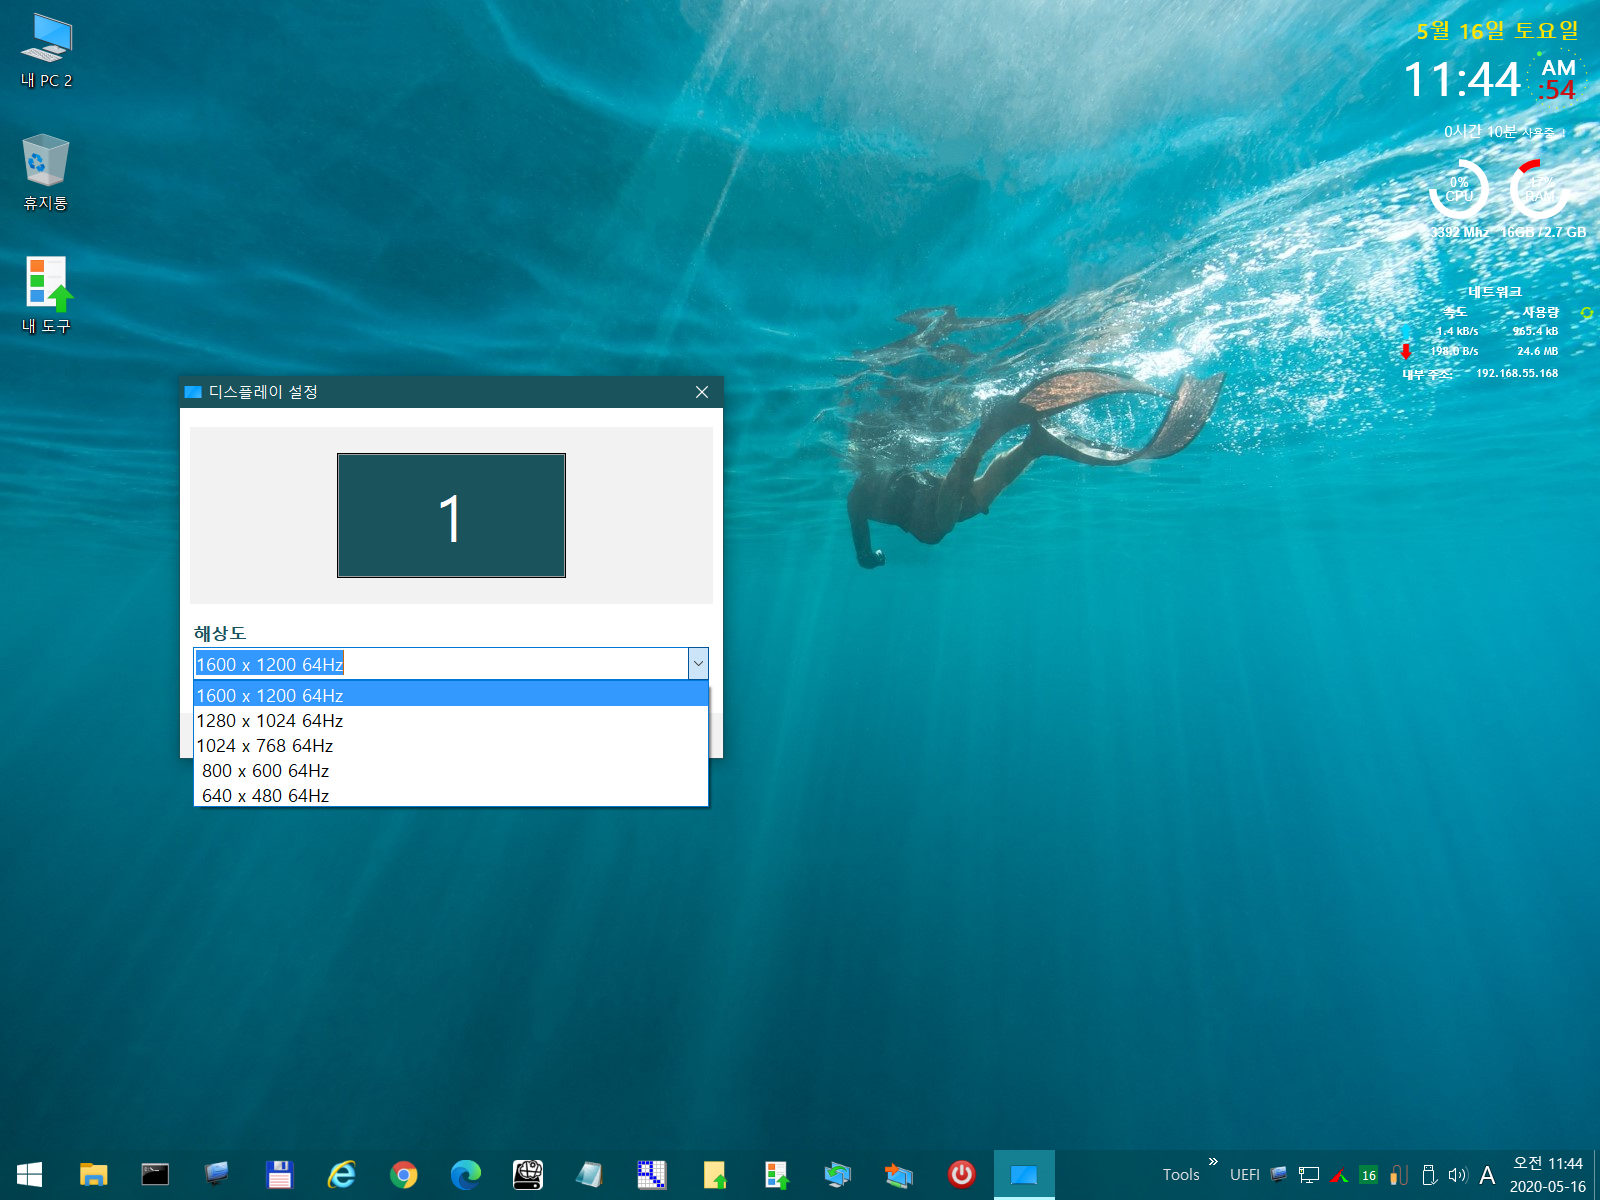Open the 내 도구 desktop shortcut
The width and height of the screenshot is (1600, 1200).
[47, 295]
